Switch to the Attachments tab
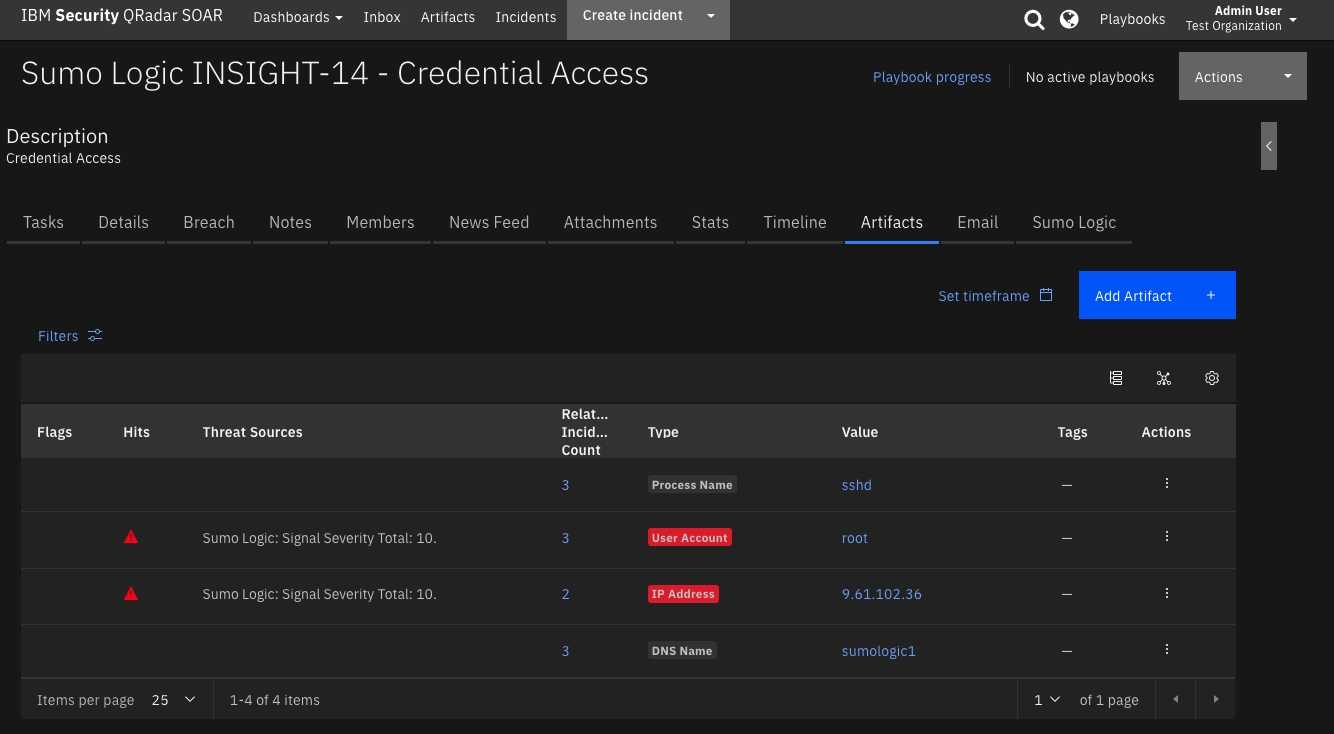1334x734 pixels. point(610,222)
